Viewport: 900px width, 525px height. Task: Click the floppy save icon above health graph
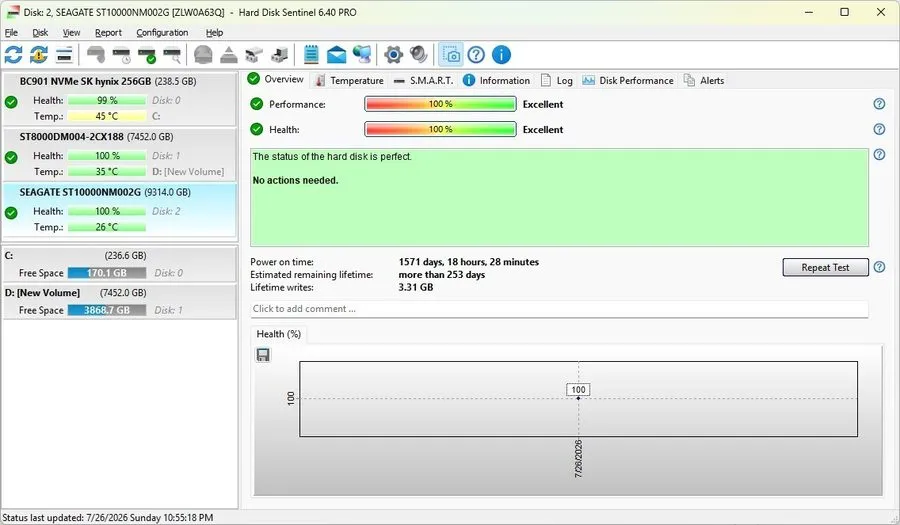[263, 355]
